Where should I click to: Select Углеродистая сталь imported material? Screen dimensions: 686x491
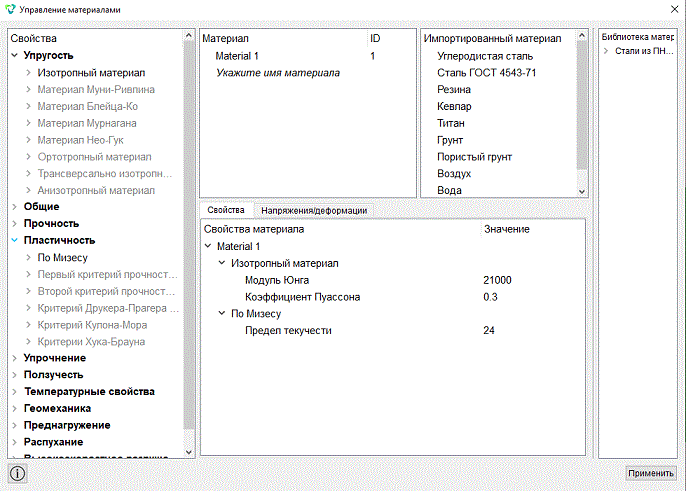point(485,56)
